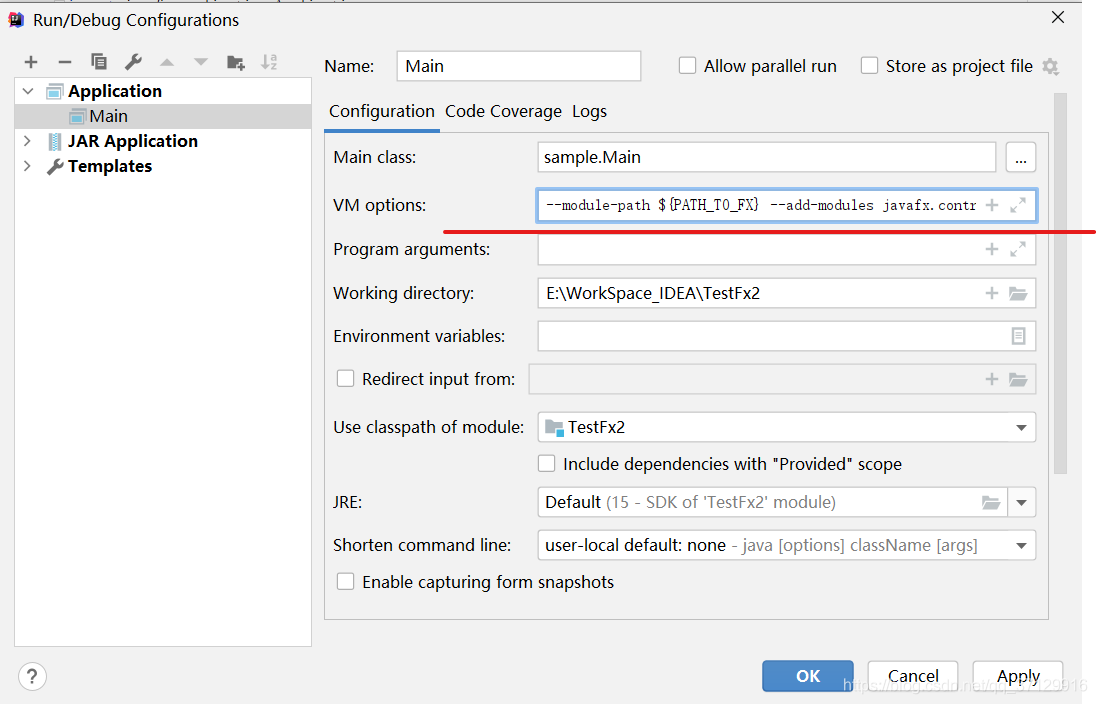
Task: Open Environment variables editor icon
Action: tap(1021, 336)
